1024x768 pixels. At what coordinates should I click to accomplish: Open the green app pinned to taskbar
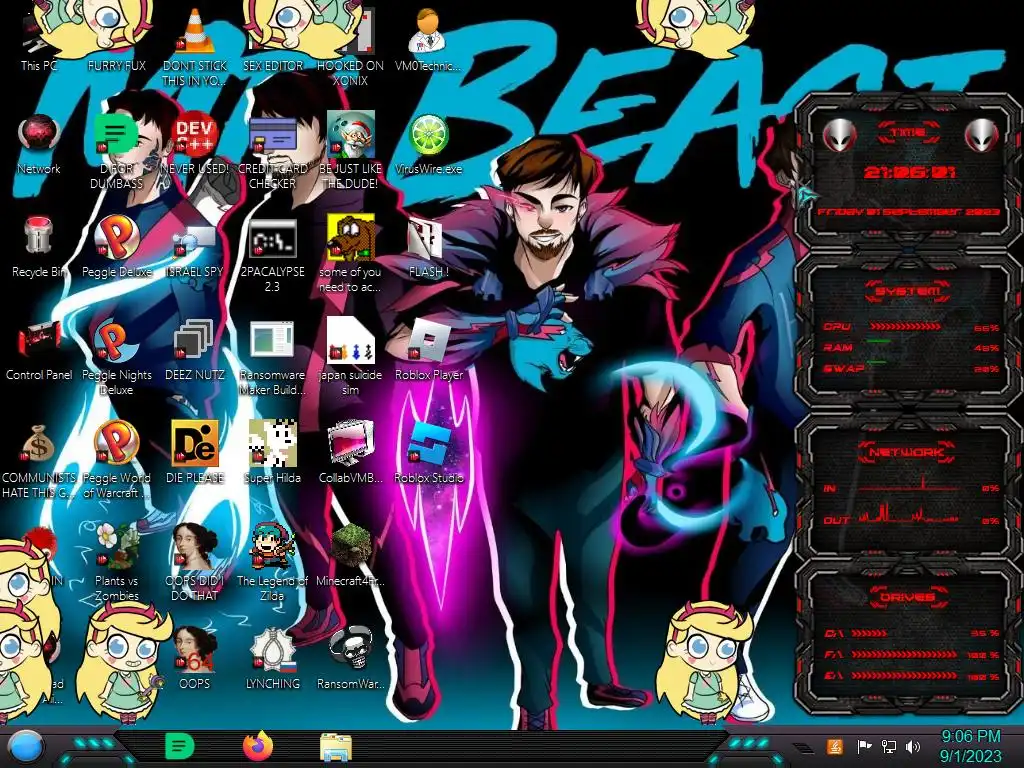[x=179, y=746]
